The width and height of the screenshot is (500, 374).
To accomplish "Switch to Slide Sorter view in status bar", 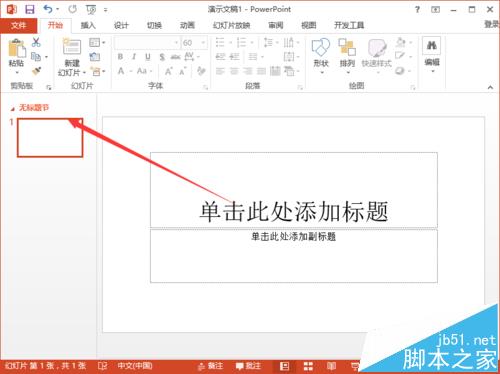I will pos(308,366).
